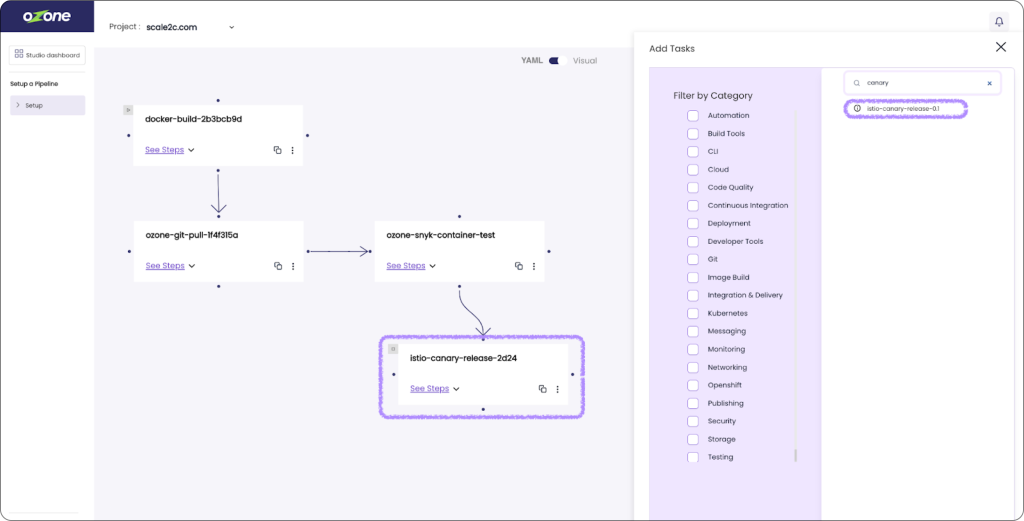
Task: Enable the Deployment category filter
Action: 693,223
